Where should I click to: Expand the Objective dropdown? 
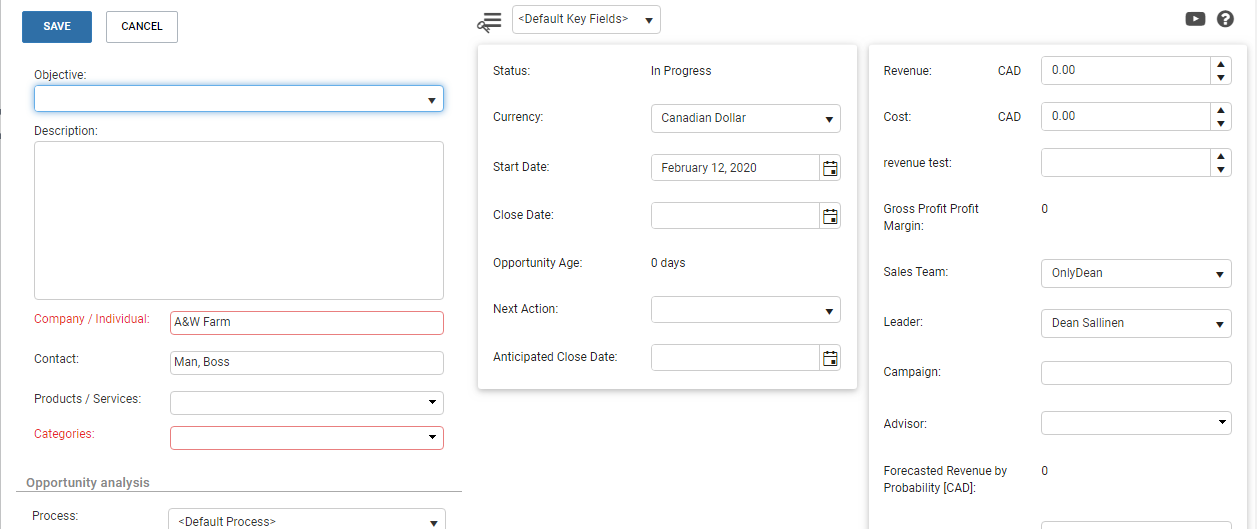[x=239, y=98]
